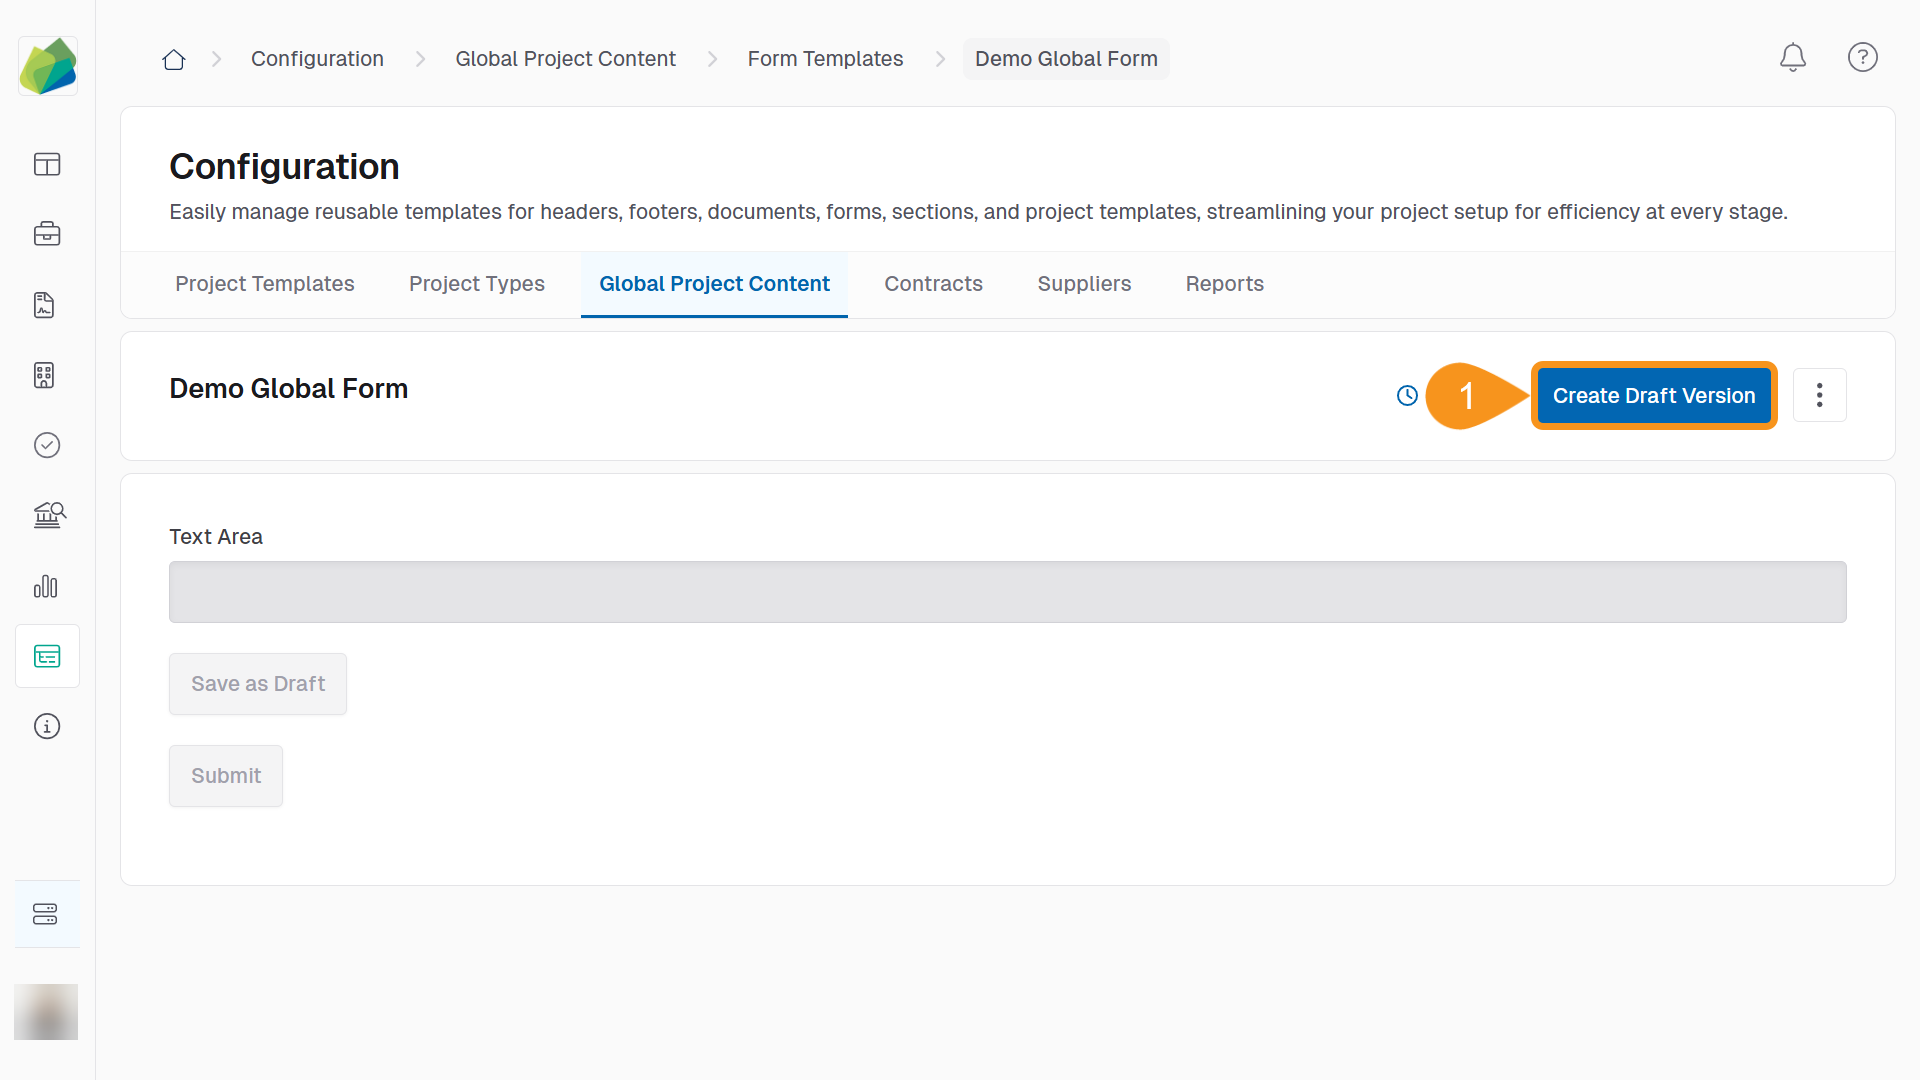
Task: Open the Suppliers tab
Action: [1084, 284]
